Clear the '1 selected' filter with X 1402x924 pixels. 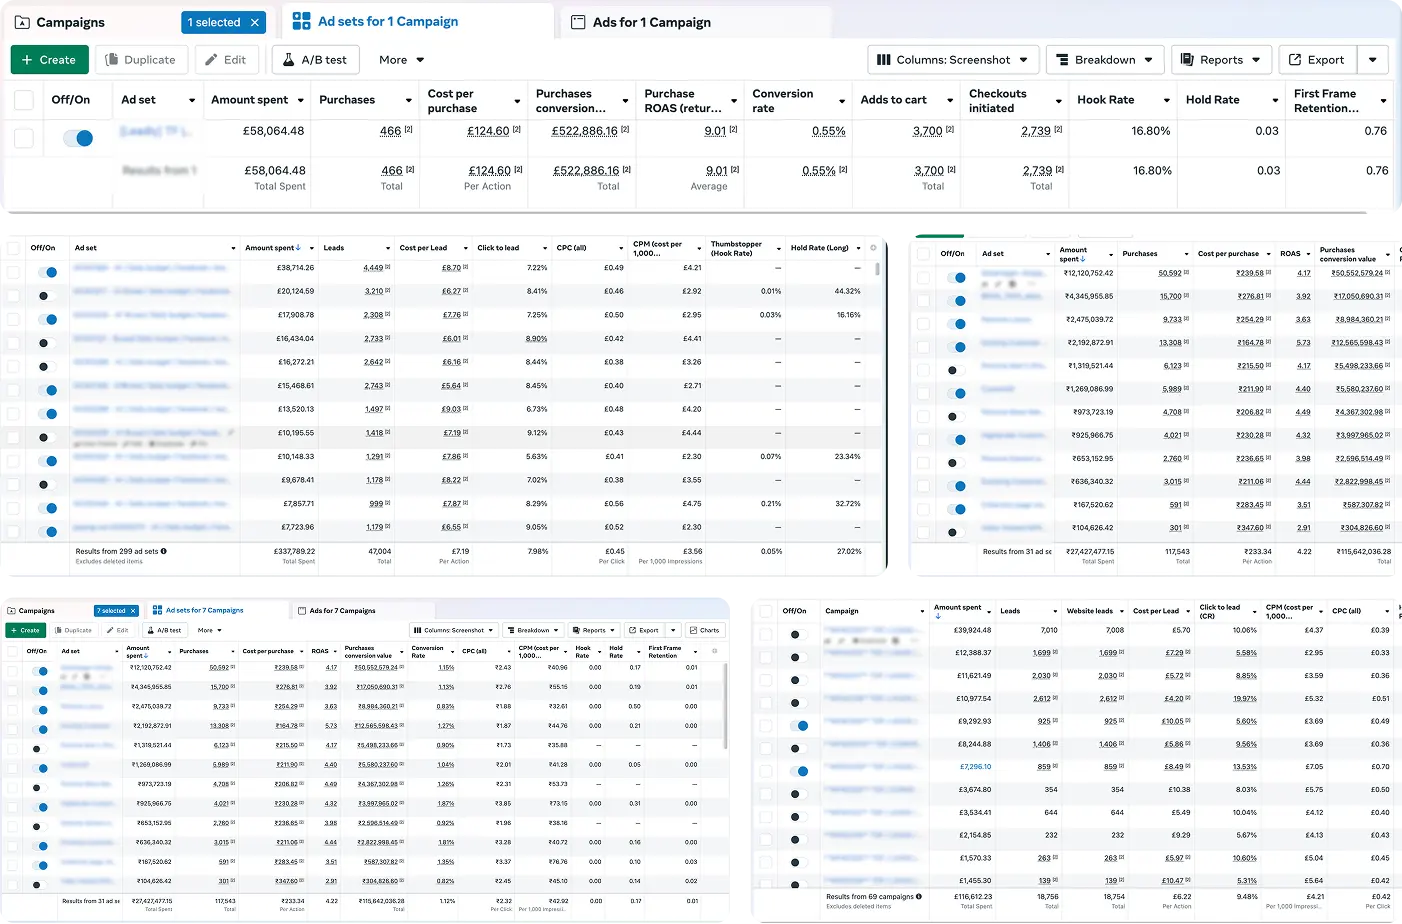tap(255, 22)
